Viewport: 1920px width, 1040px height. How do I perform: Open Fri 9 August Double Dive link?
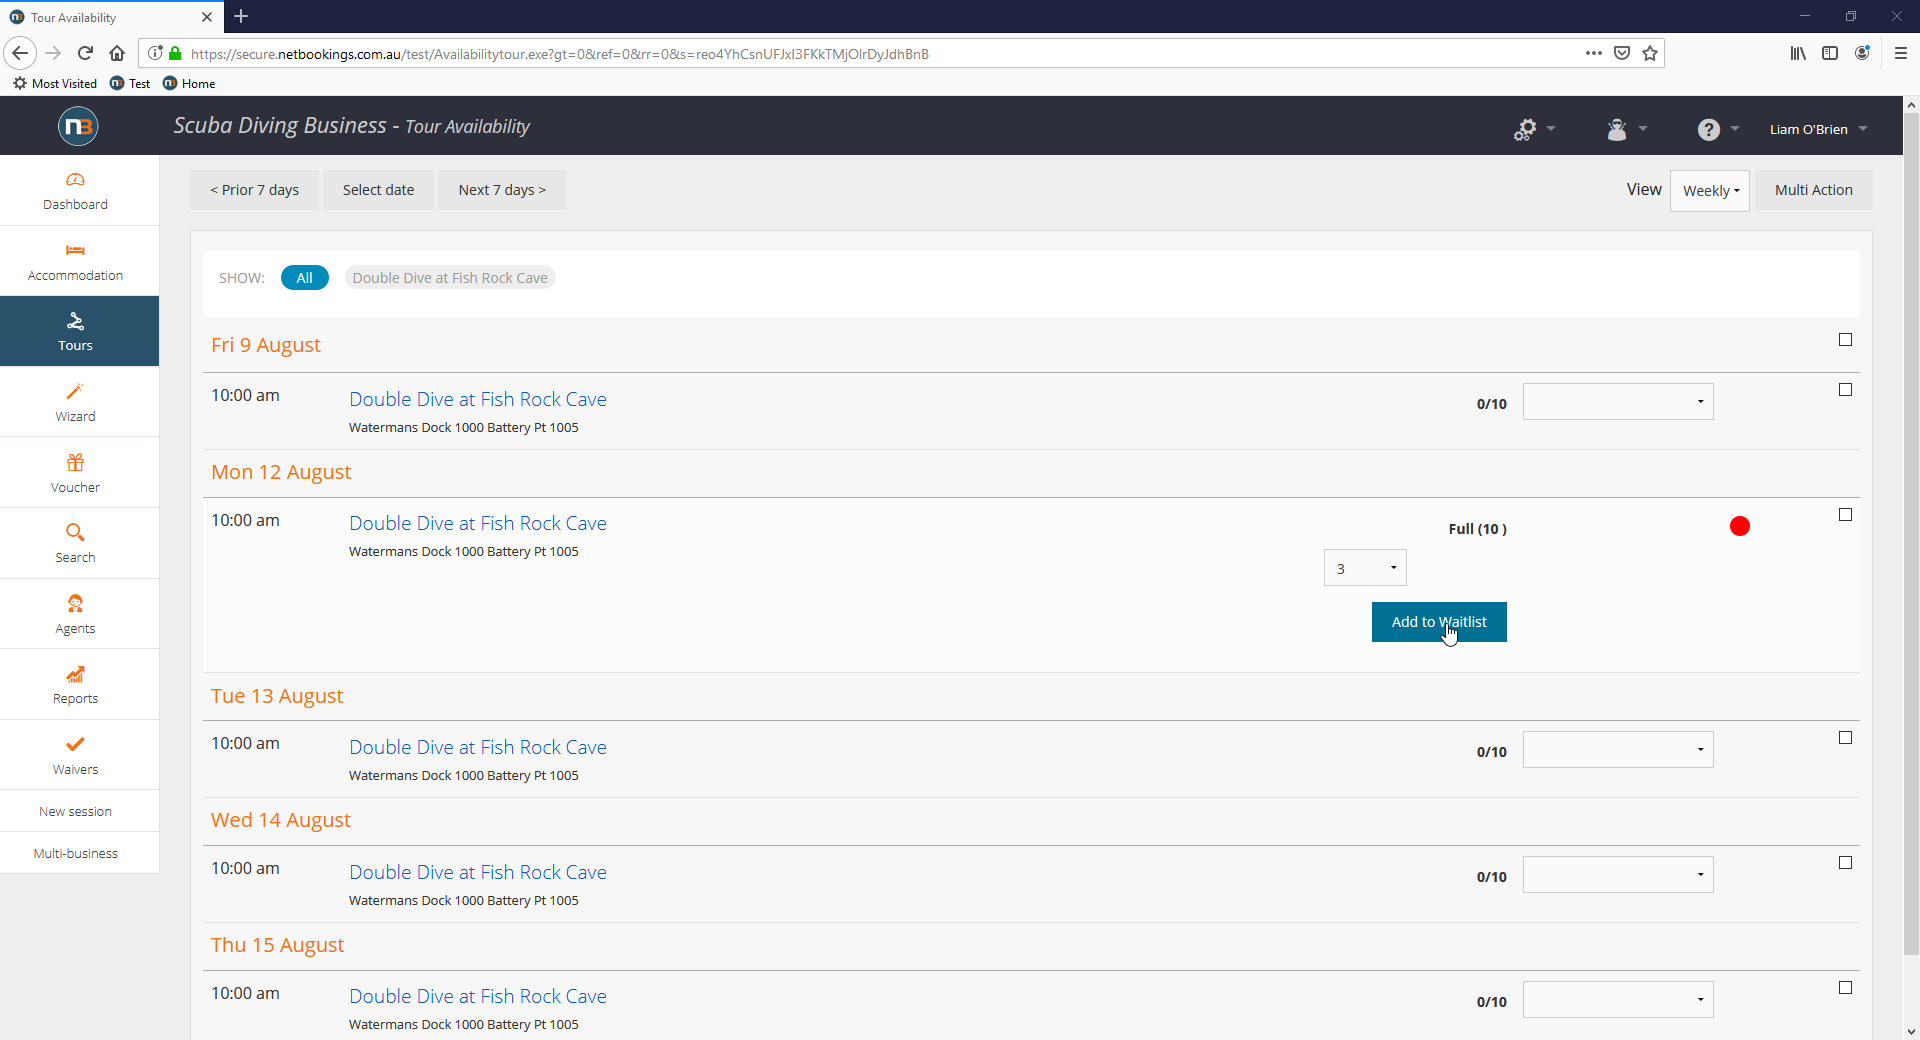[477, 399]
